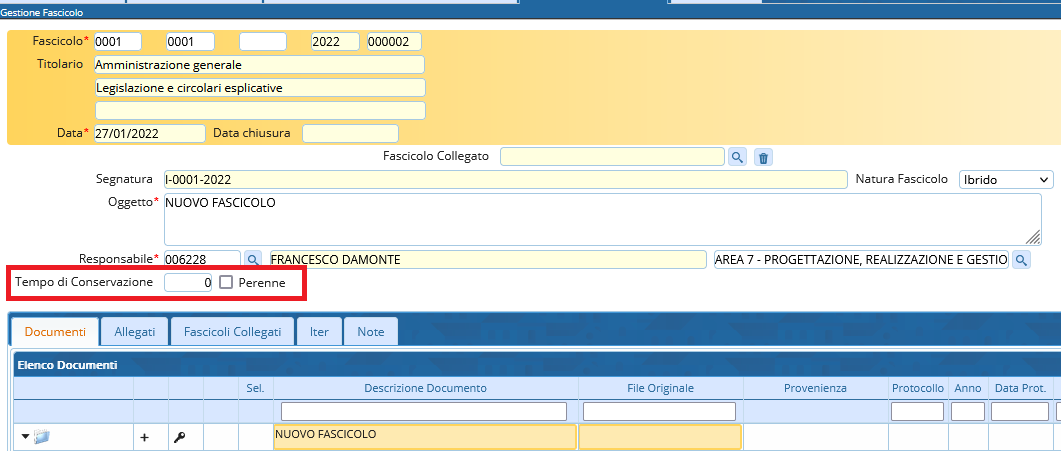The image size is (1061, 451).
Task: Switch to the Allegati tab
Action: pyautogui.click(x=134, y=331)
